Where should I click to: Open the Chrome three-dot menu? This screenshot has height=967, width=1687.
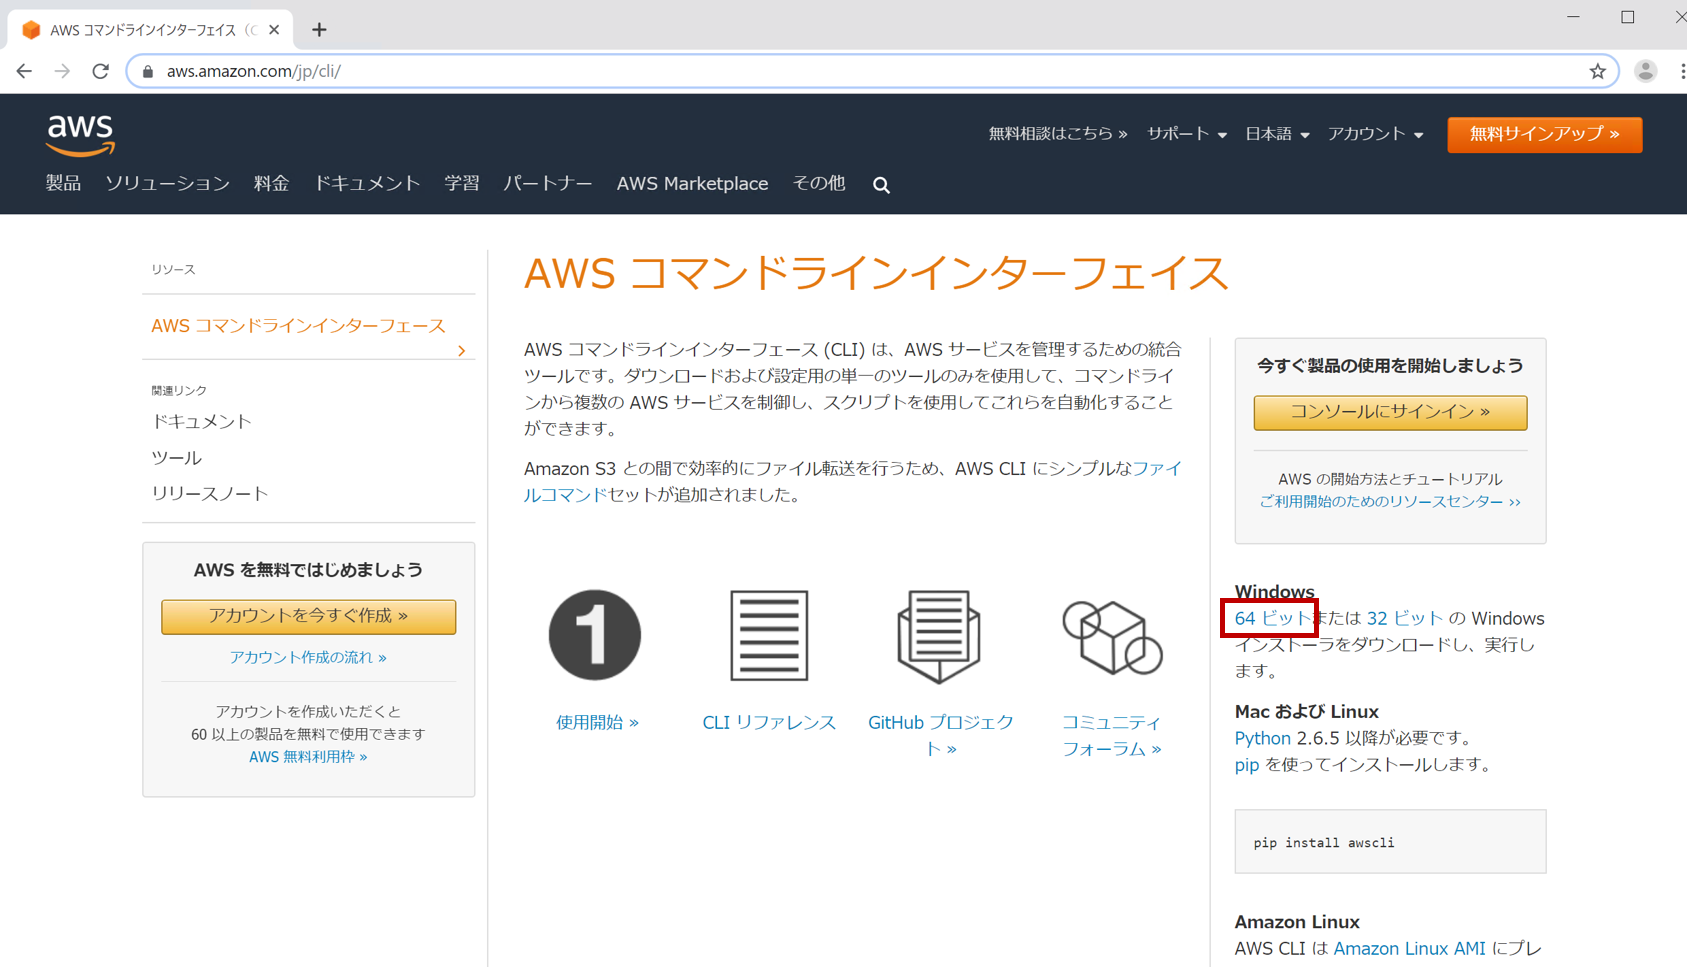pos(1682,71)
